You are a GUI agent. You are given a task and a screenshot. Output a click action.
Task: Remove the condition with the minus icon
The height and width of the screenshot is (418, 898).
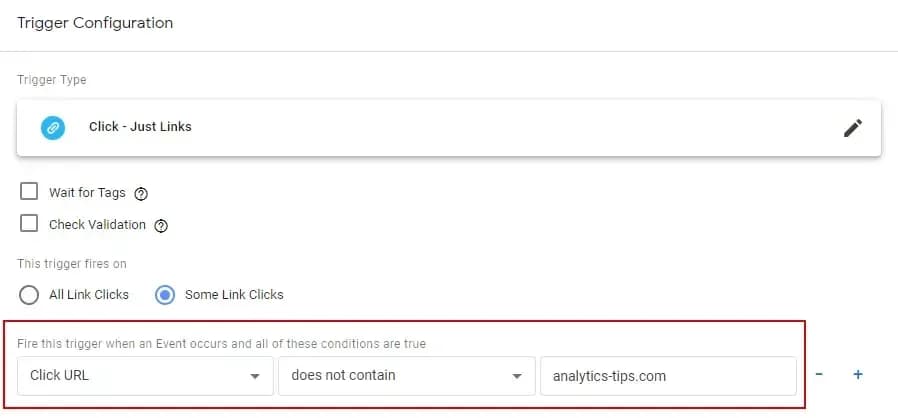[819, 375]
